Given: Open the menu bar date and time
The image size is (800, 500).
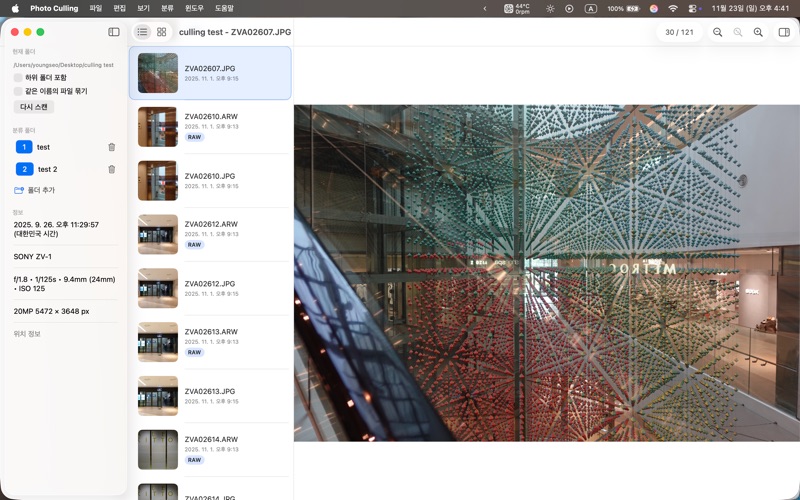Looking at the screenshot, I should click(x=750, y=8).
